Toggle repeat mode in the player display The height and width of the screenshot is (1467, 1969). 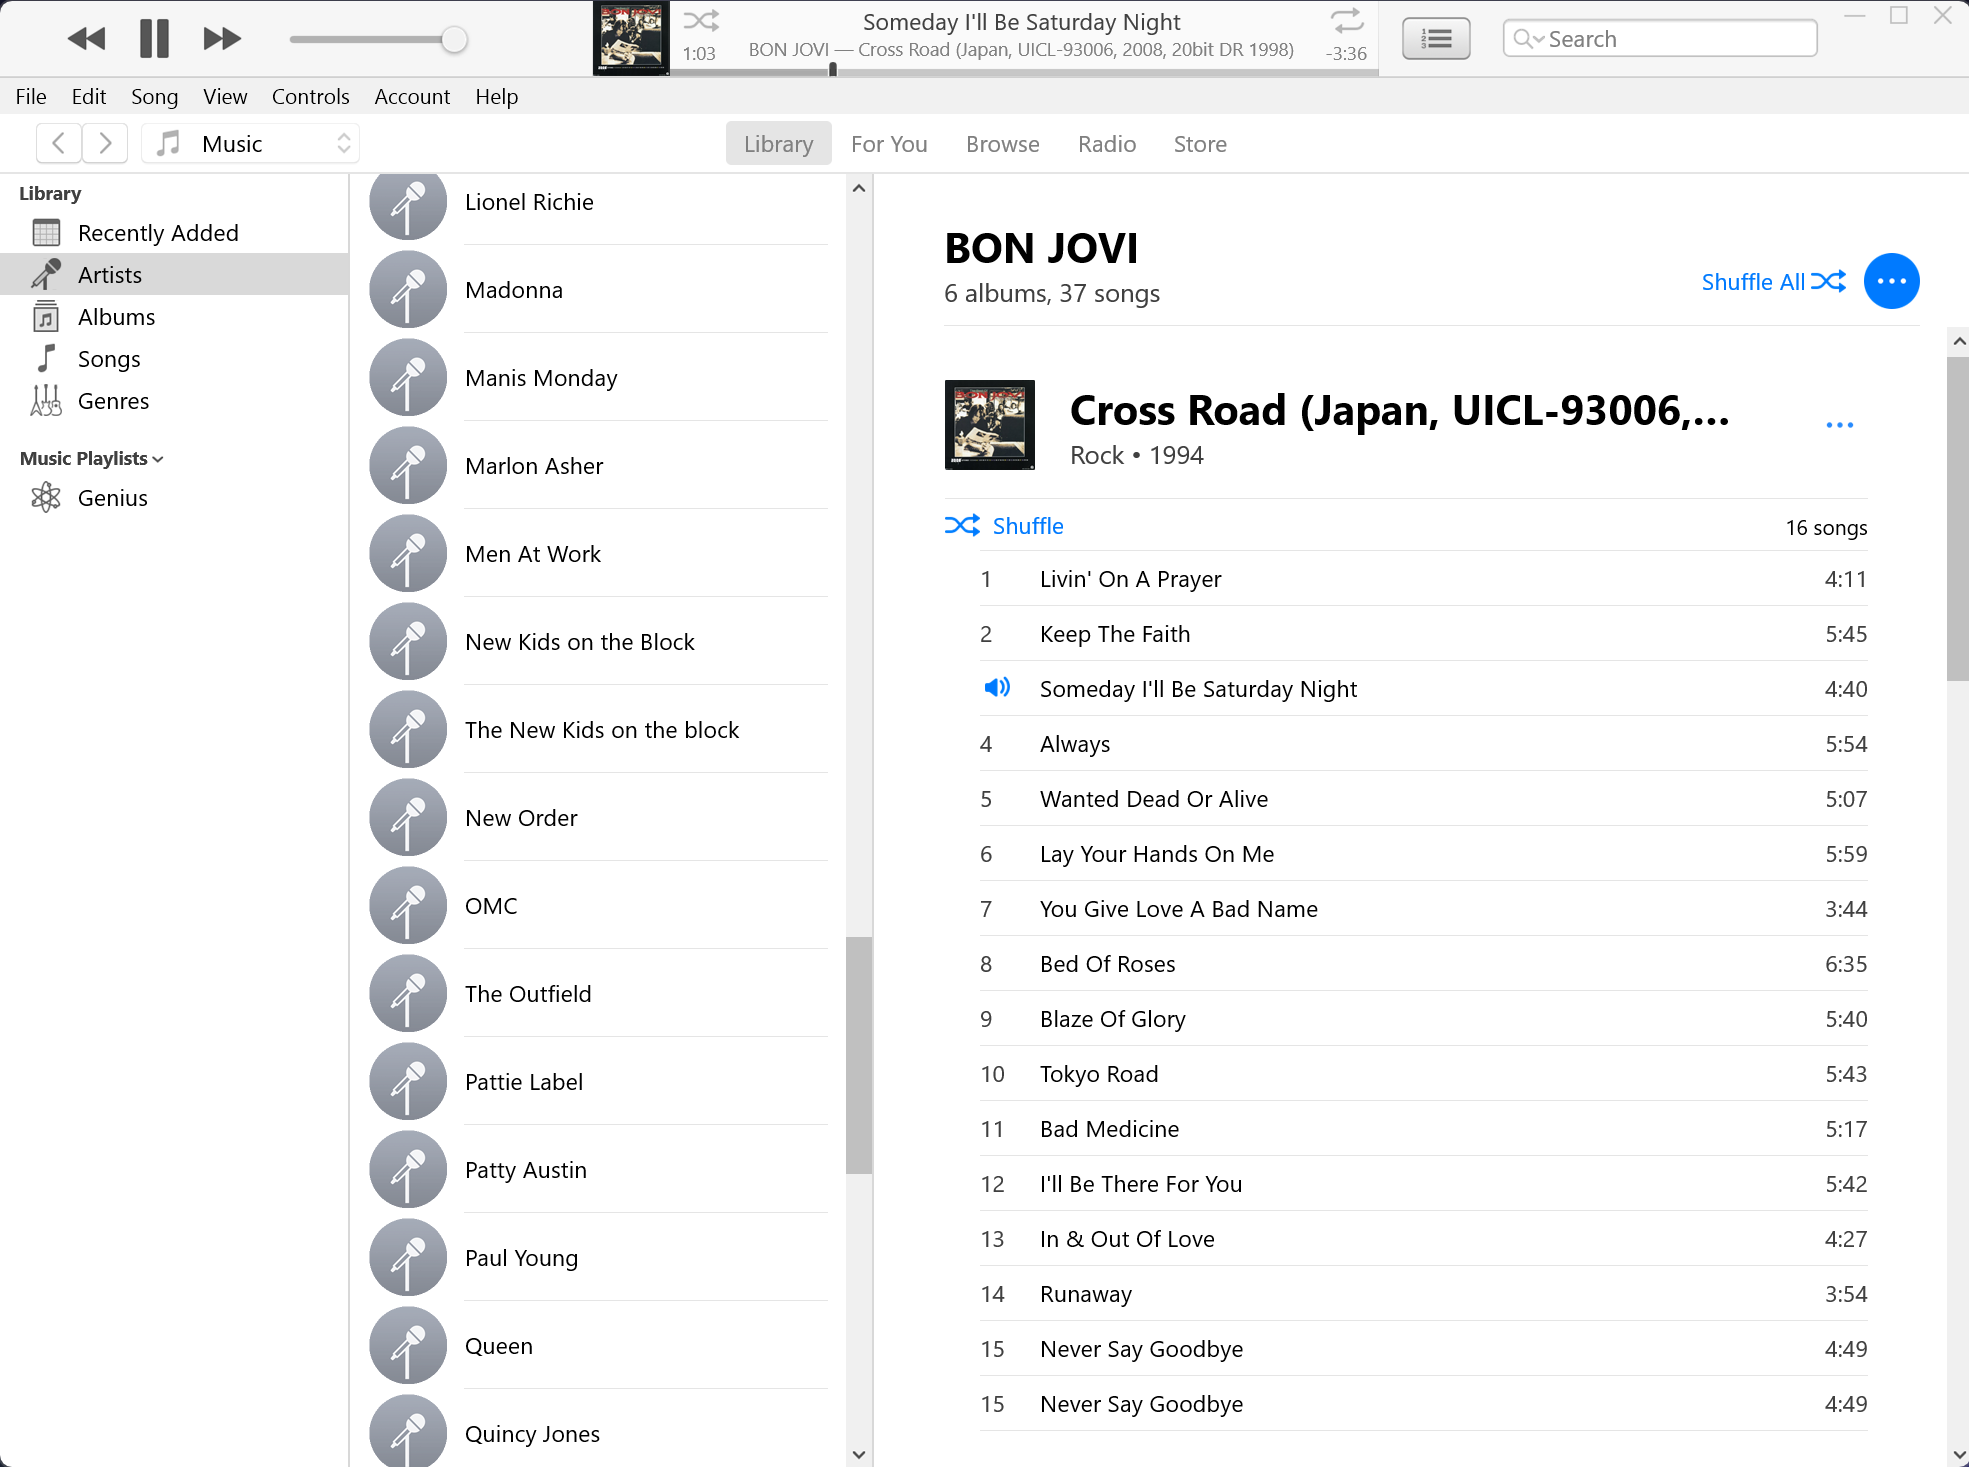tap(1346, 21)
